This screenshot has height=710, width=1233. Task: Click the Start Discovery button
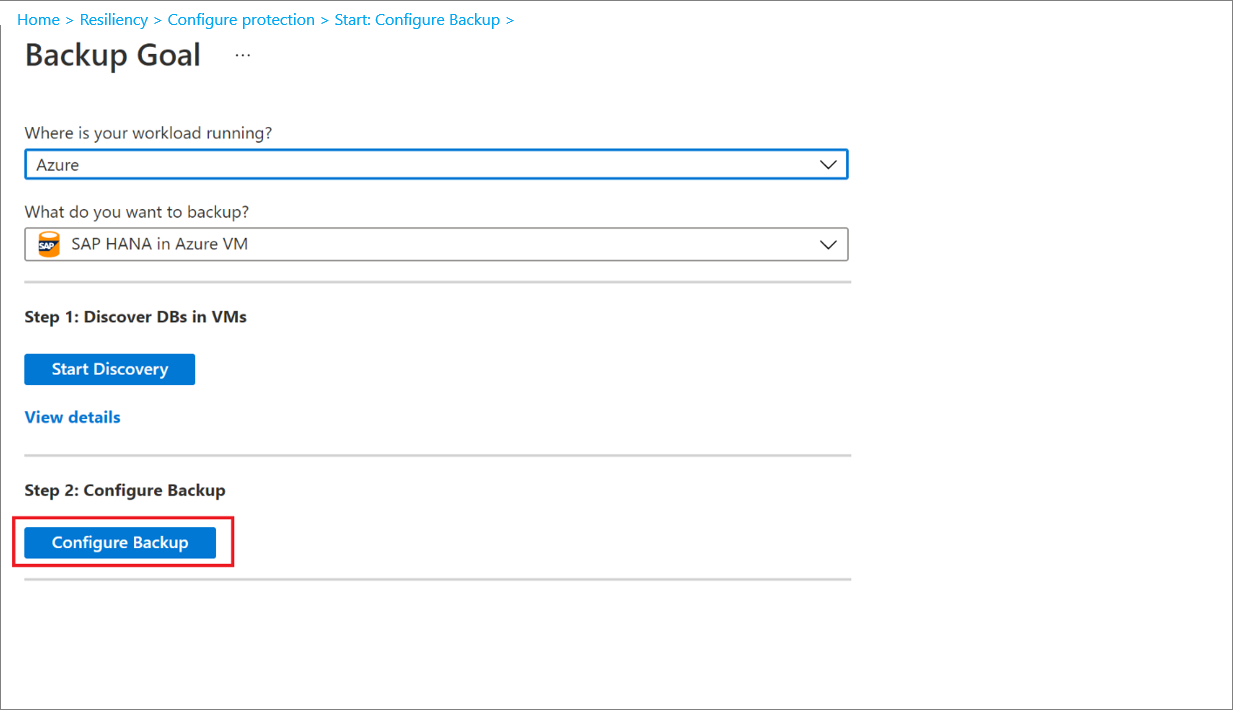click(x=109, y=368)
